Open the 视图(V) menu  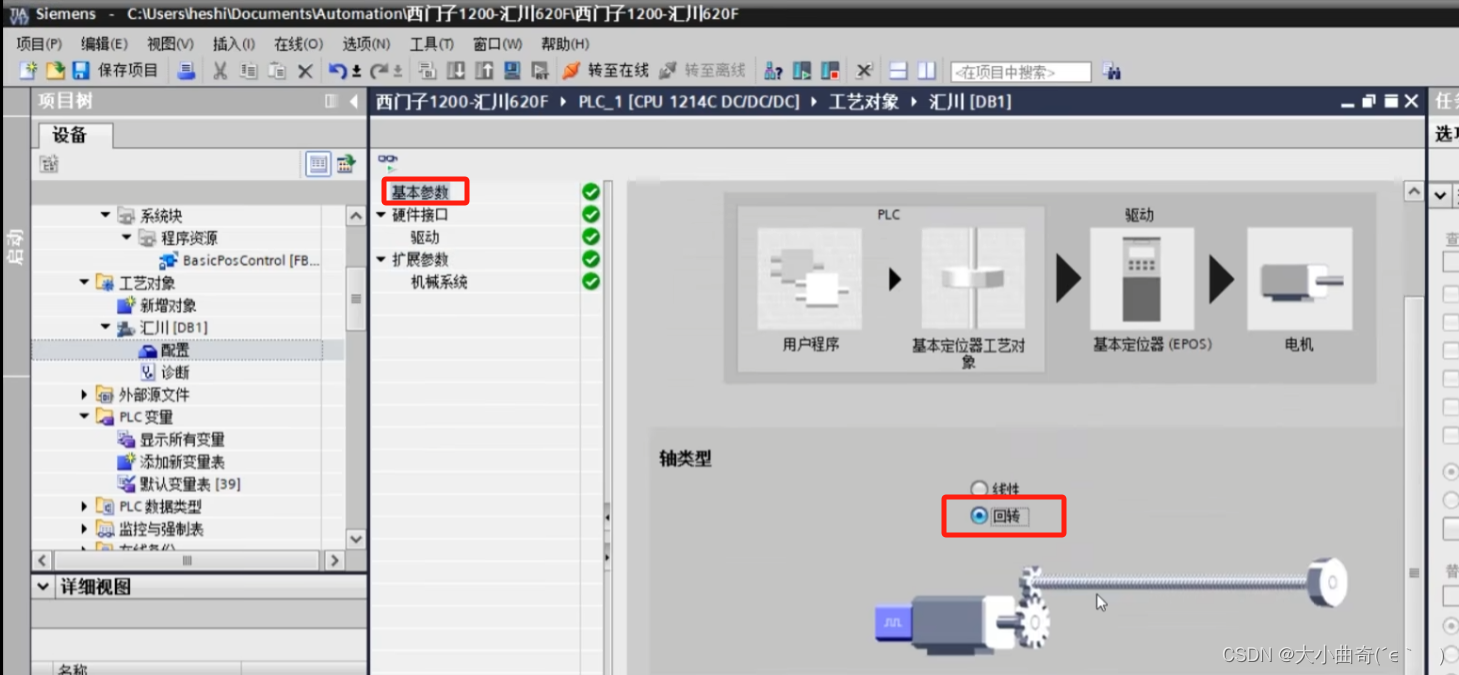(170, 44)
